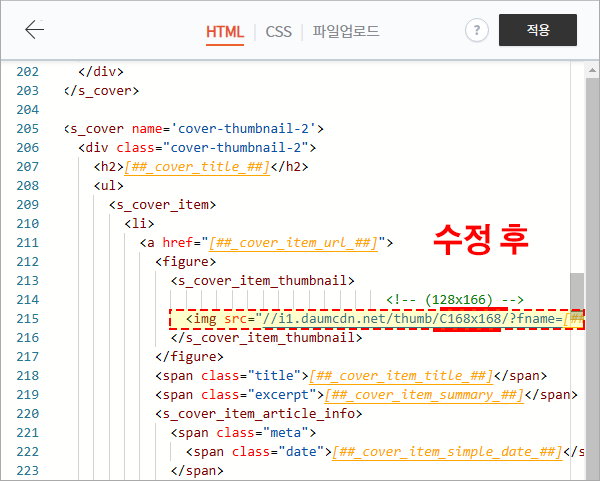The width and height of the screenshot is (600, 481).
Task: Click the span class="meta" line
Action: (x=243, y=433)
